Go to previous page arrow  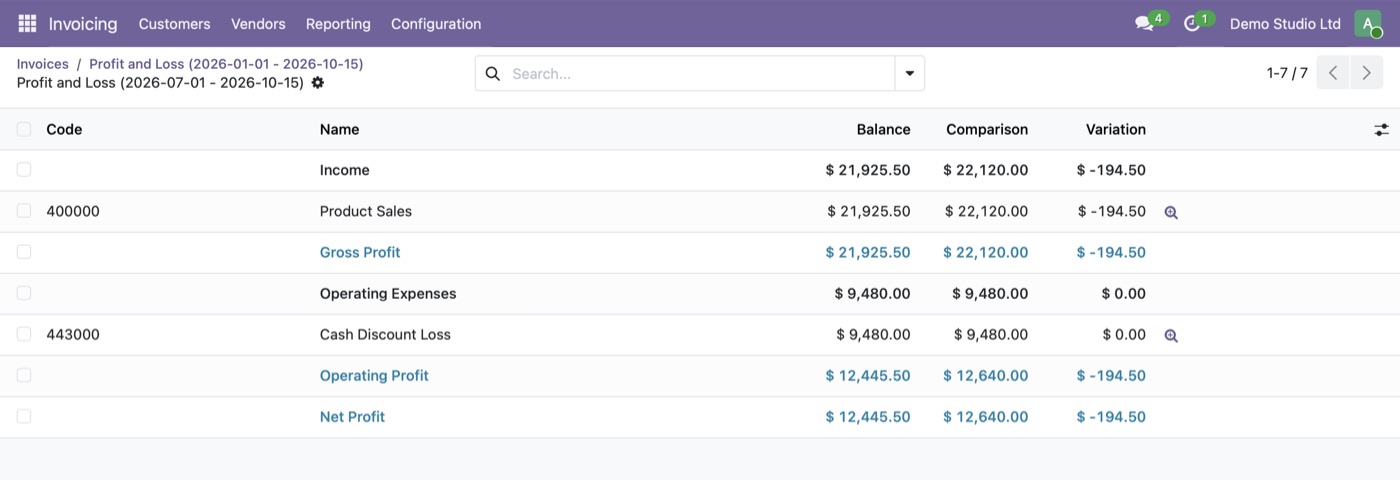pyautogui.click(x=1333, y=73)
